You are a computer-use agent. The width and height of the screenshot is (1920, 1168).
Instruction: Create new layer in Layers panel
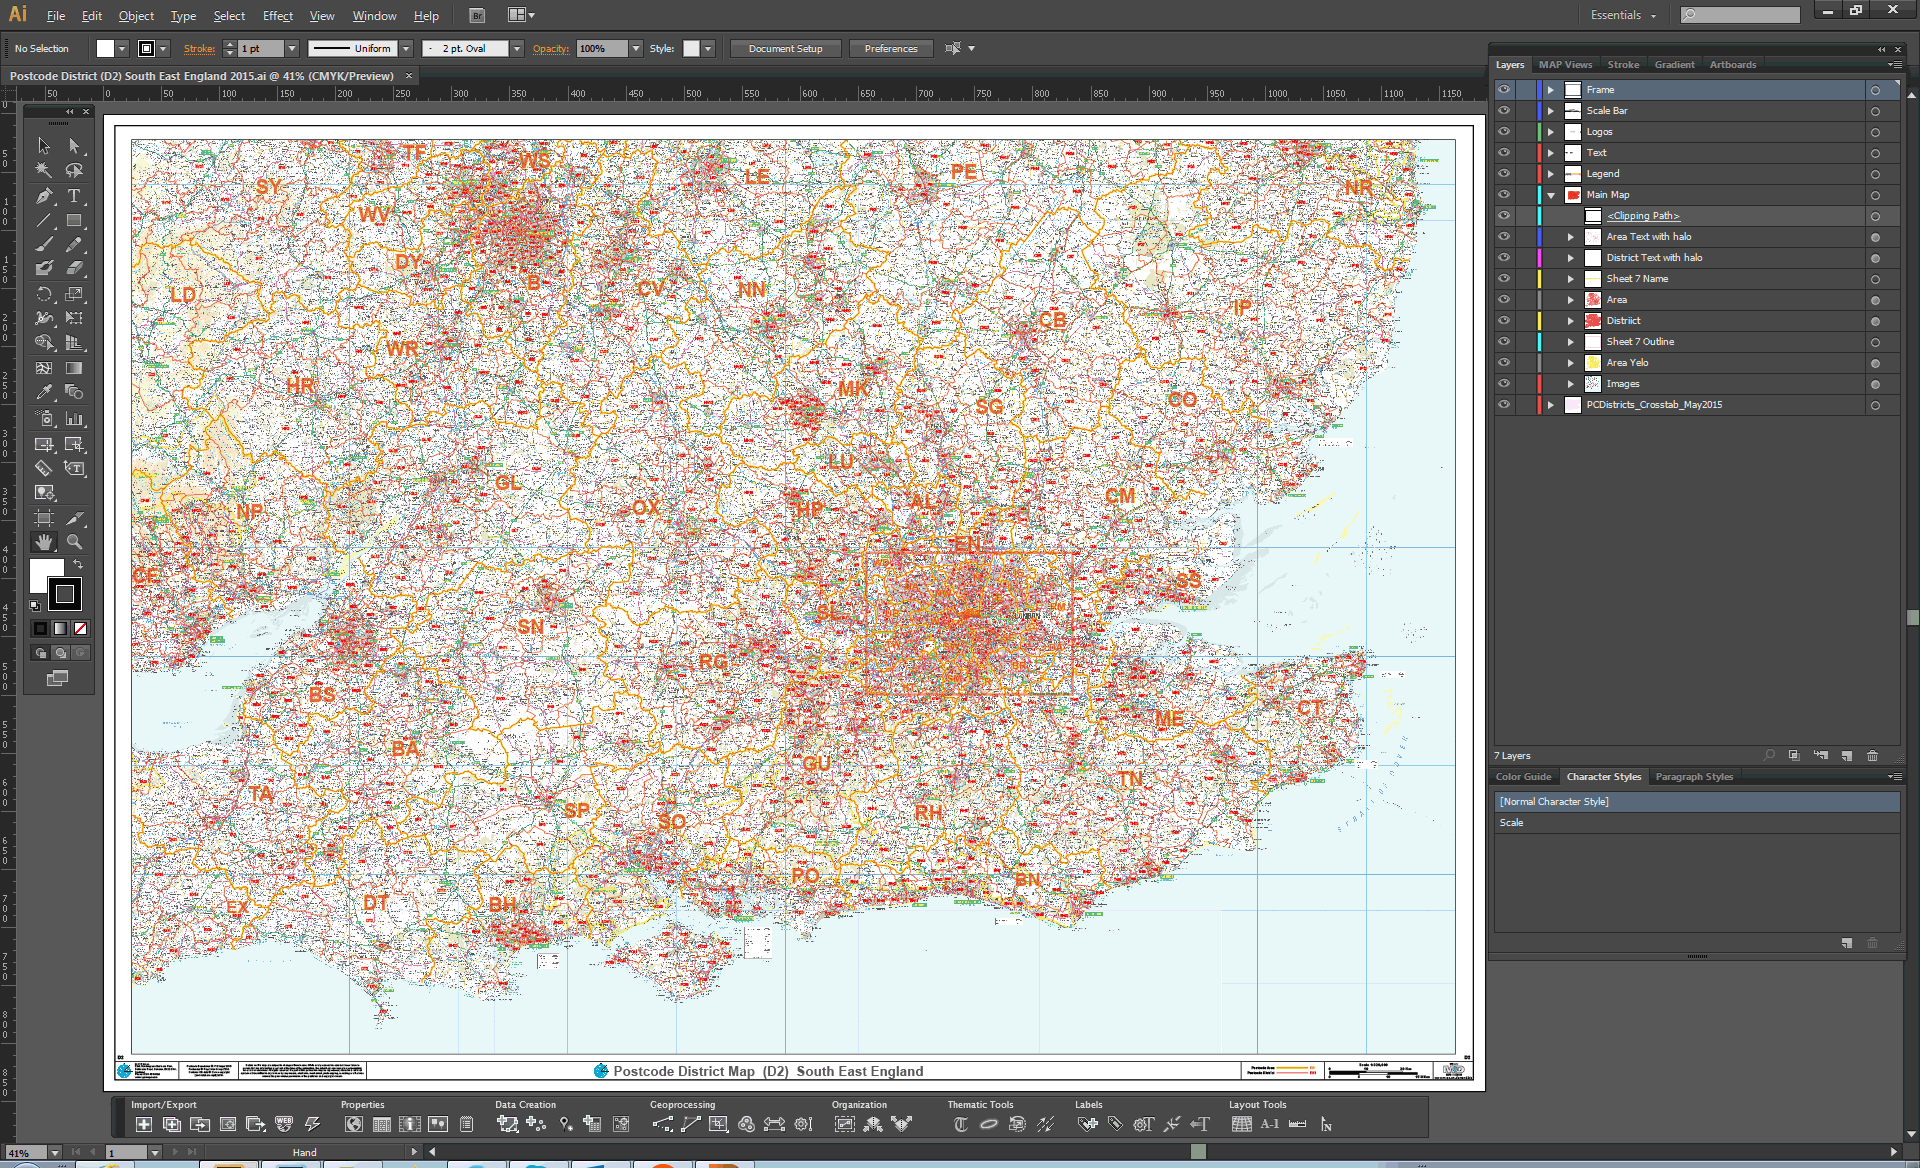pos(1847,756)
